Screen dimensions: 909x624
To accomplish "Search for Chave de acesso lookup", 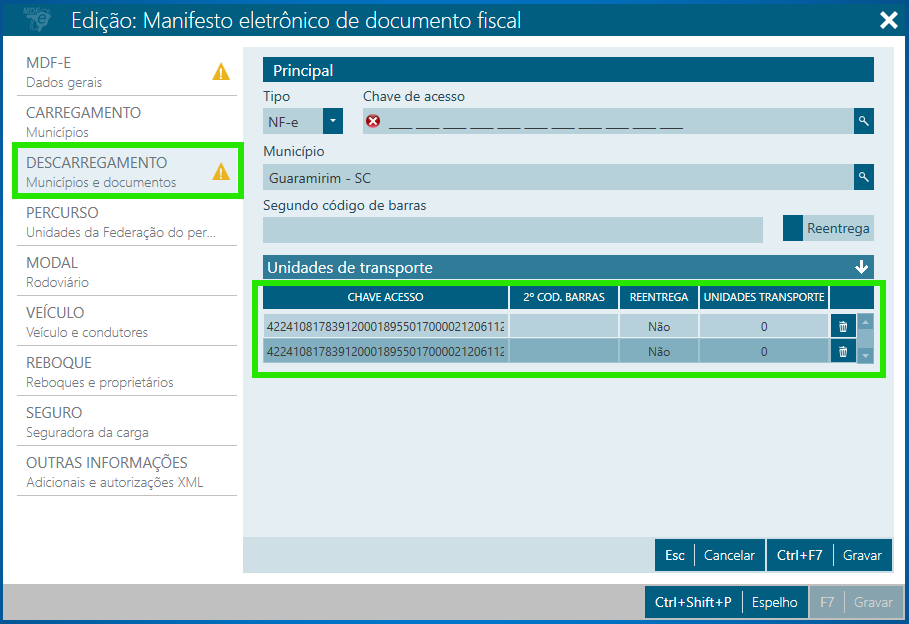I will pos(863,121).
